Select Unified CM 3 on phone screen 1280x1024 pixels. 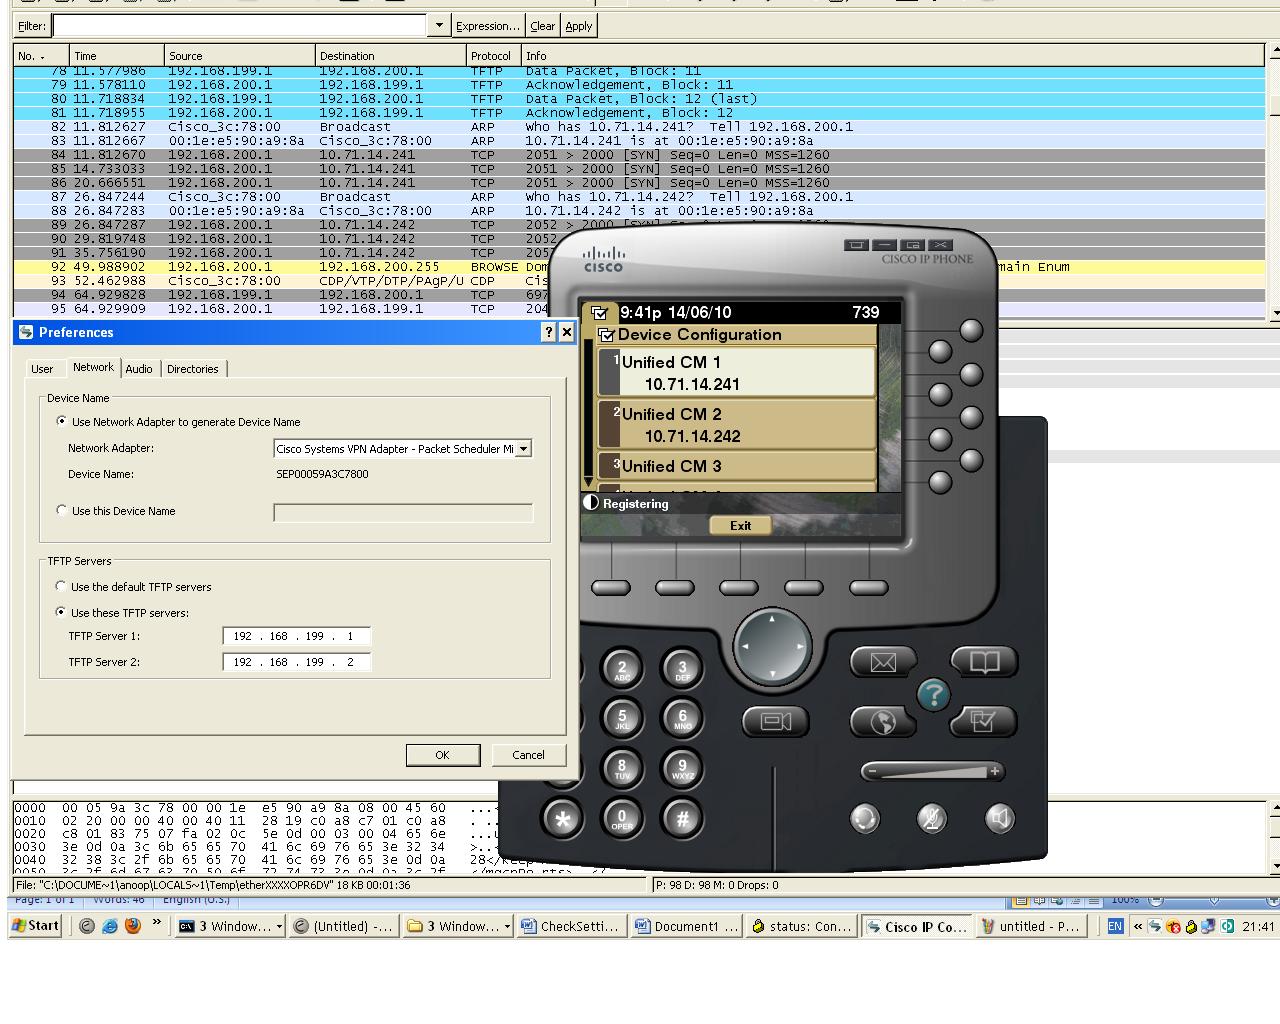click(x=737, y=466)
